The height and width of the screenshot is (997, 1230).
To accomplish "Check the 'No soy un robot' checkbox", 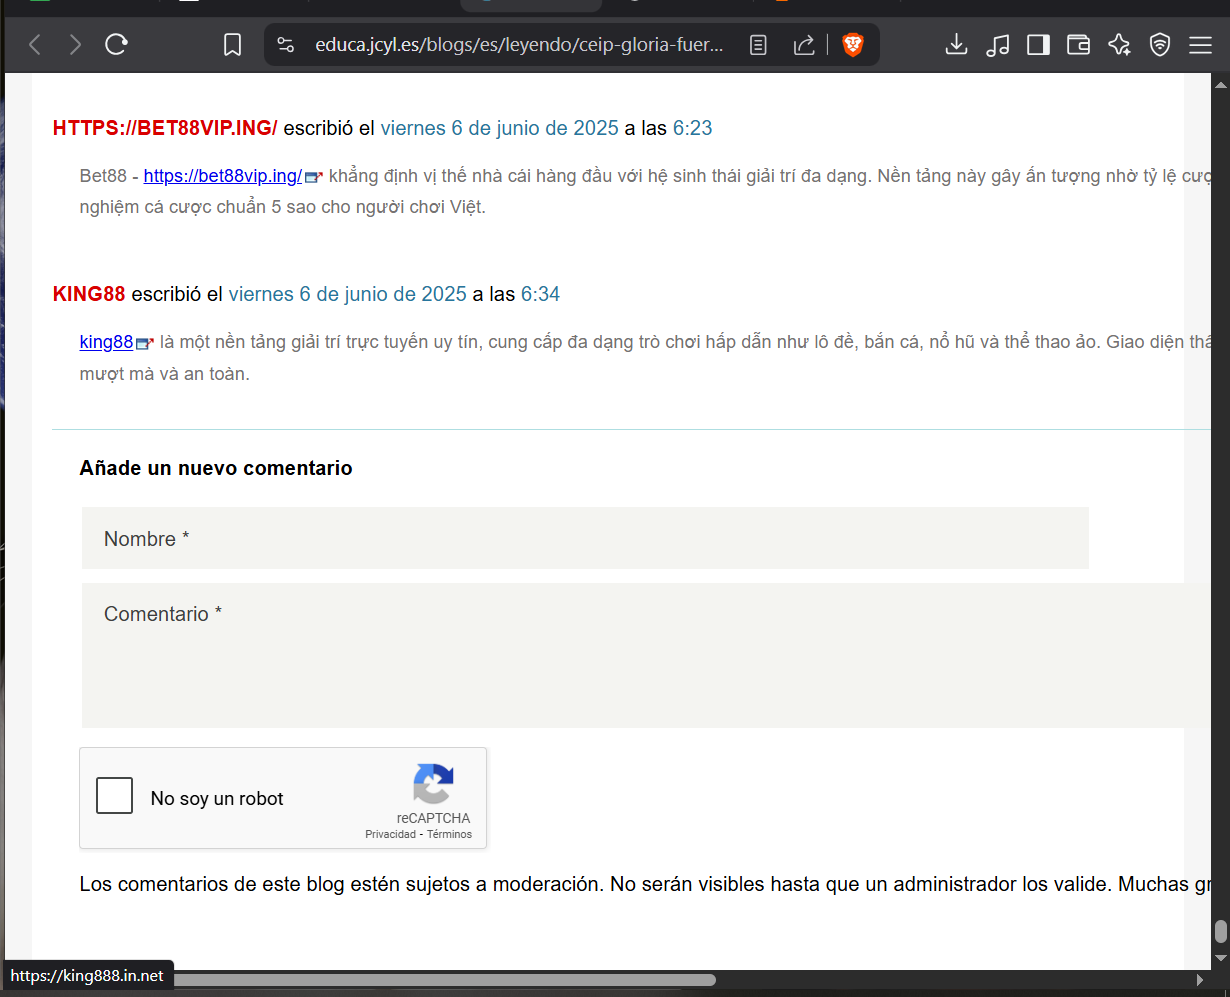I will pyautogui.click(x=115, y=796).
